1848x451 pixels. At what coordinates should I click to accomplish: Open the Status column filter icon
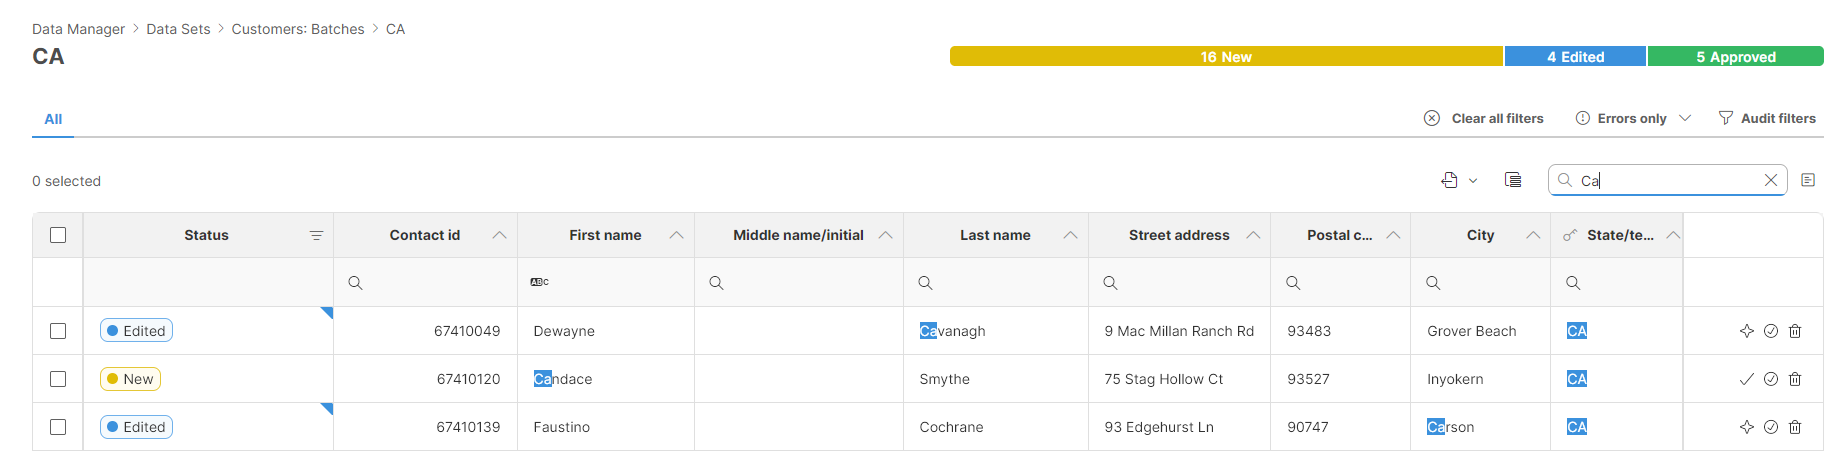[x=316, y=236]
